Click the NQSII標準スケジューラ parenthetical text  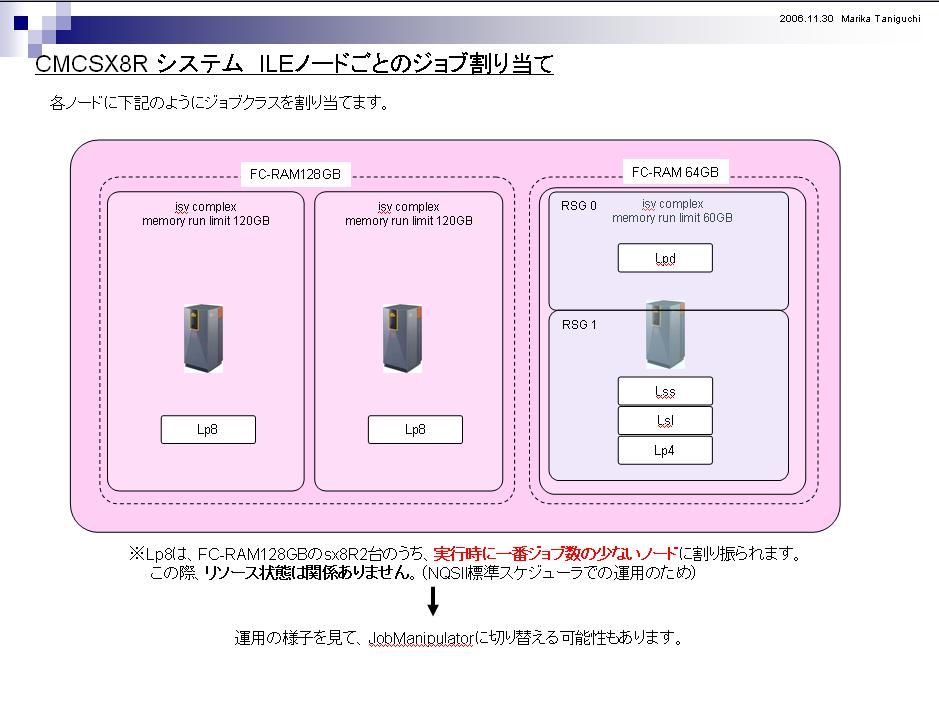[x=558, y=573]
